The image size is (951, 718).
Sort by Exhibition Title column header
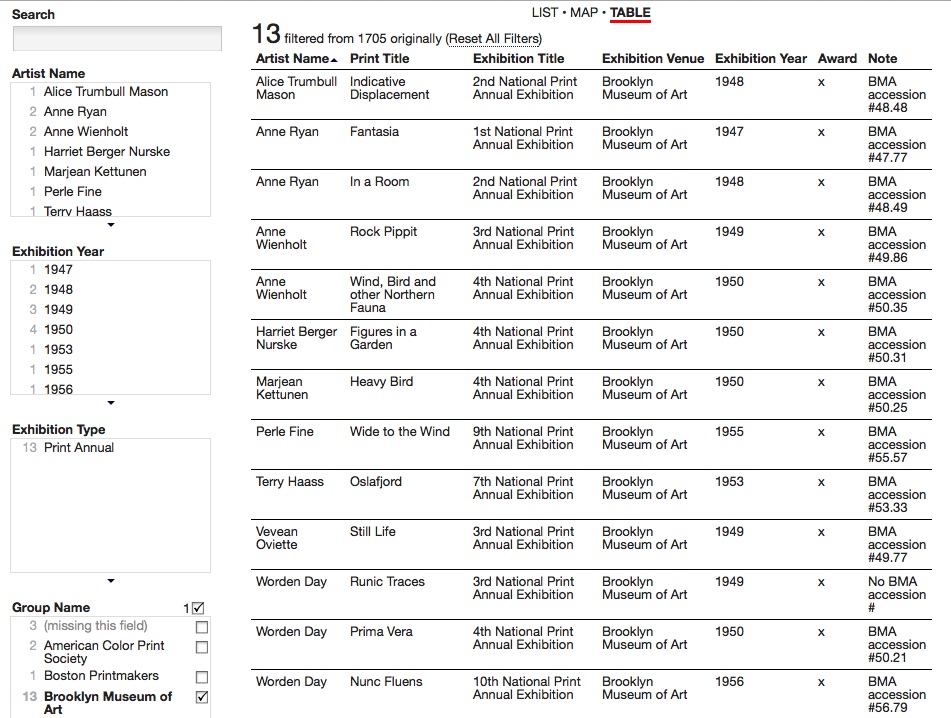519,59
